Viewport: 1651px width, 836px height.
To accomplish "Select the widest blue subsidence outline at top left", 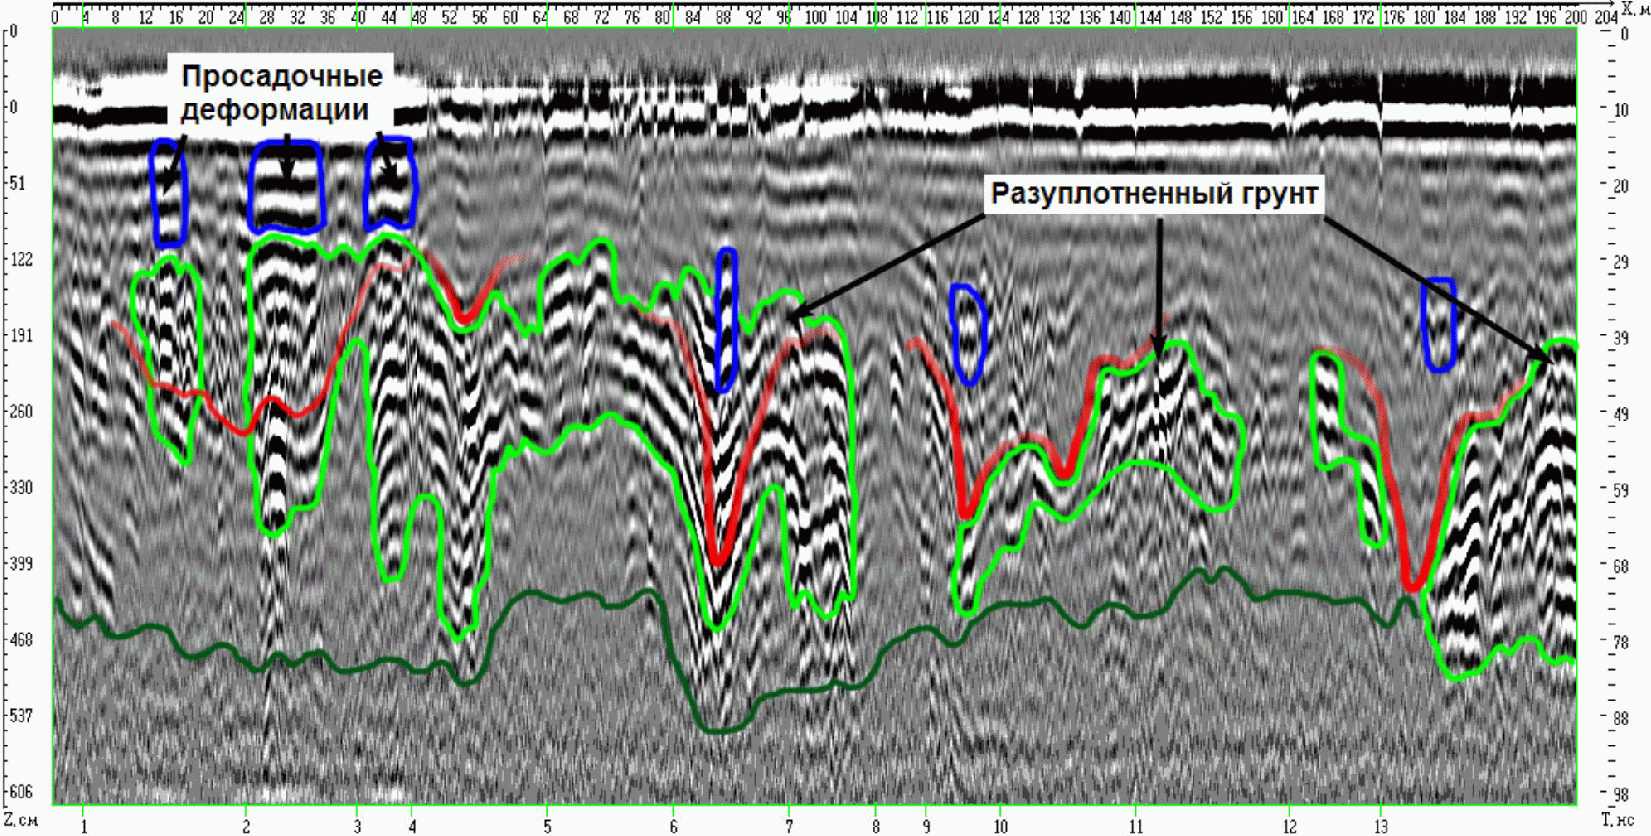I will click(x=287, y=186).
